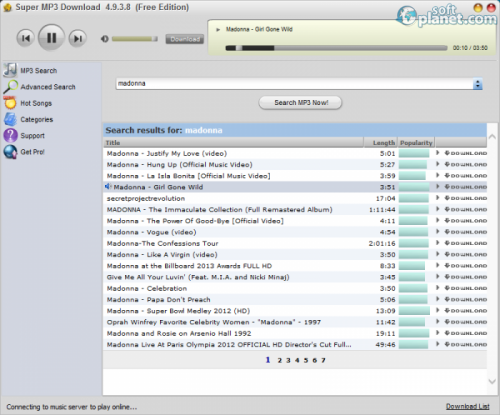Focus the search field containing madonna

click(x=294, y=84)
